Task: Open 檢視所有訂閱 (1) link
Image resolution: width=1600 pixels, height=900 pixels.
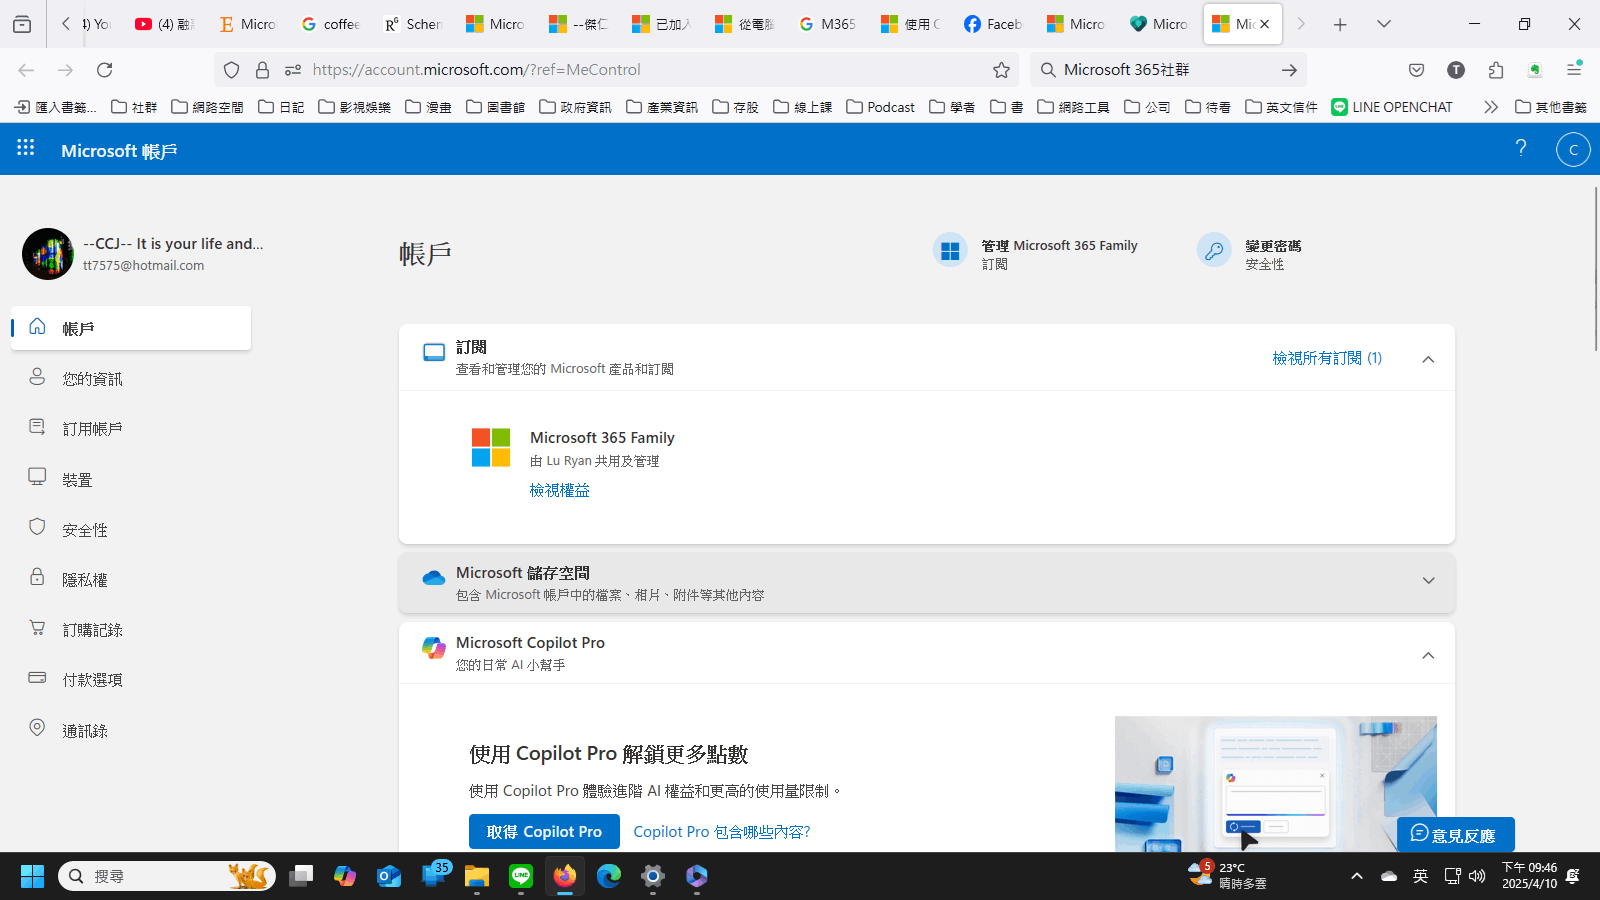Action: (1327, 358)
